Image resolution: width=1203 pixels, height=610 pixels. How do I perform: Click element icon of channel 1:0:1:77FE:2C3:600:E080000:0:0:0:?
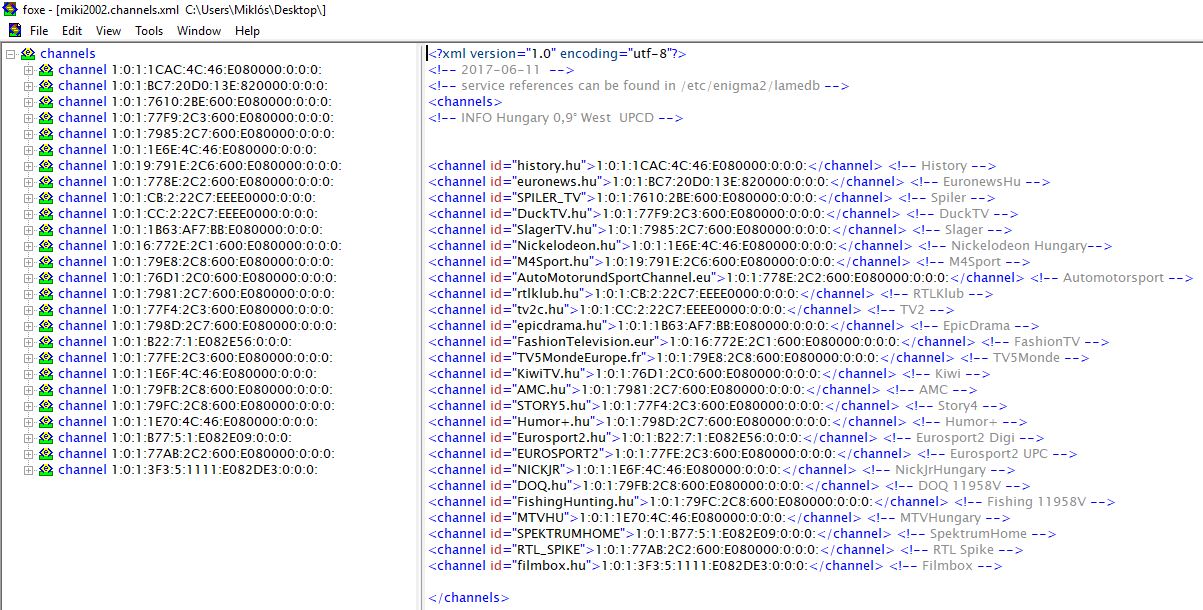(46, 358)
